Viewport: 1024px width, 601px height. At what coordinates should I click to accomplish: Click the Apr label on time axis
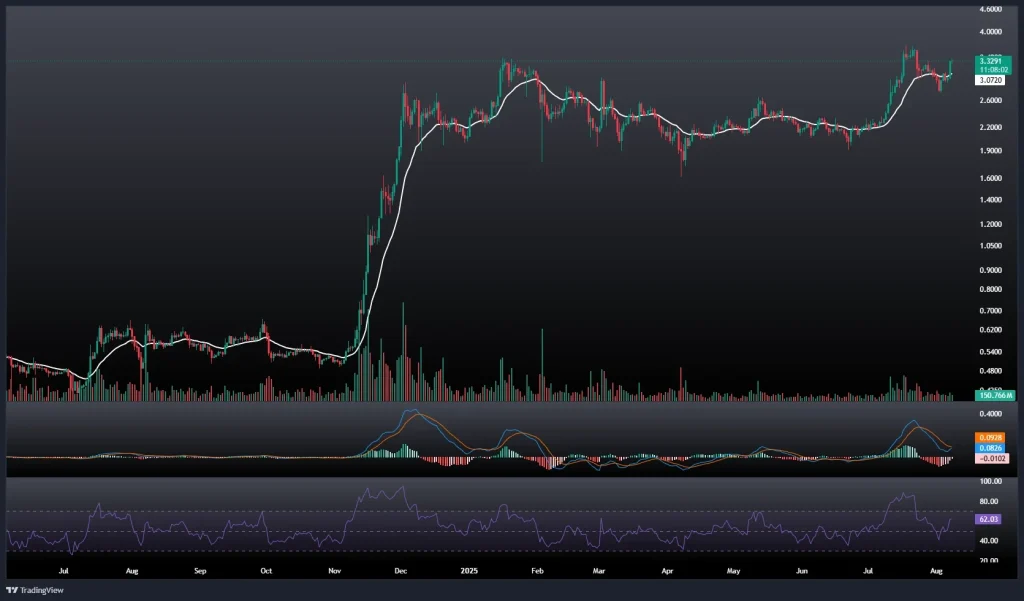click(667, 571)
